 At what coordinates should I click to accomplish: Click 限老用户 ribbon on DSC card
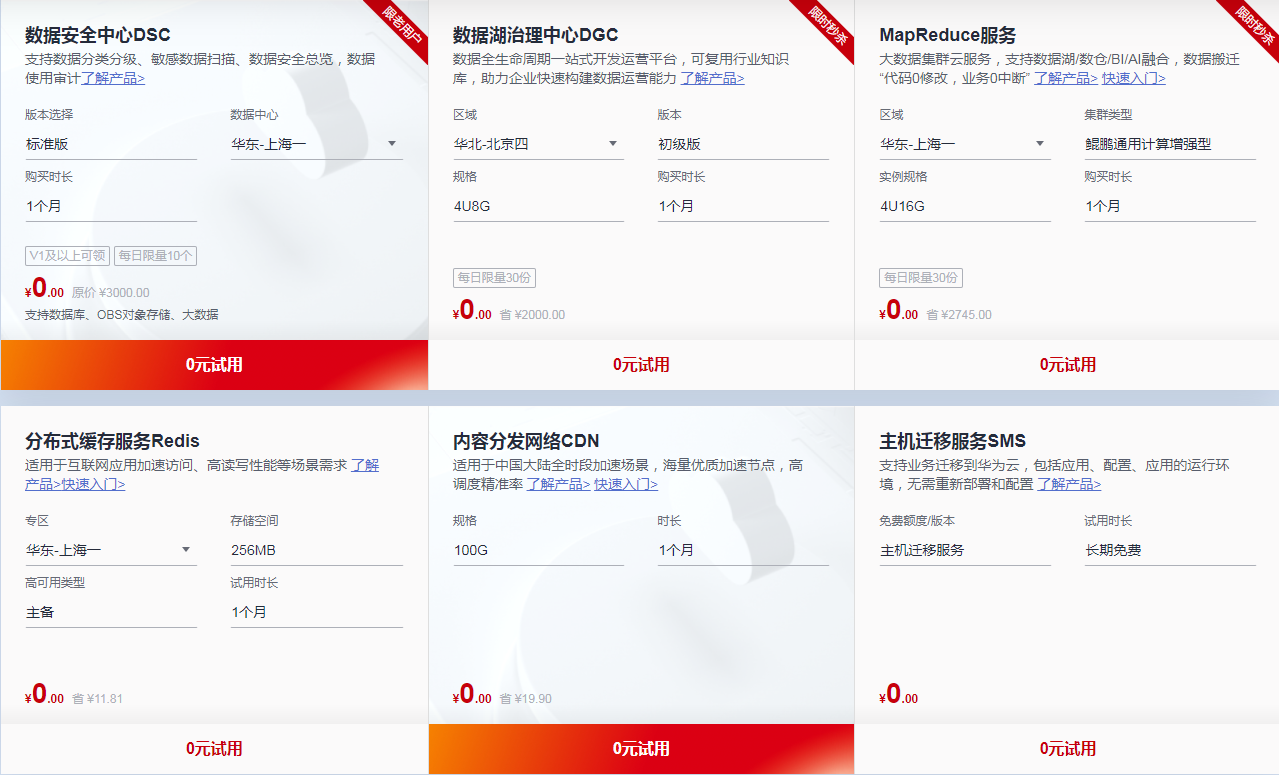[404, 24]
